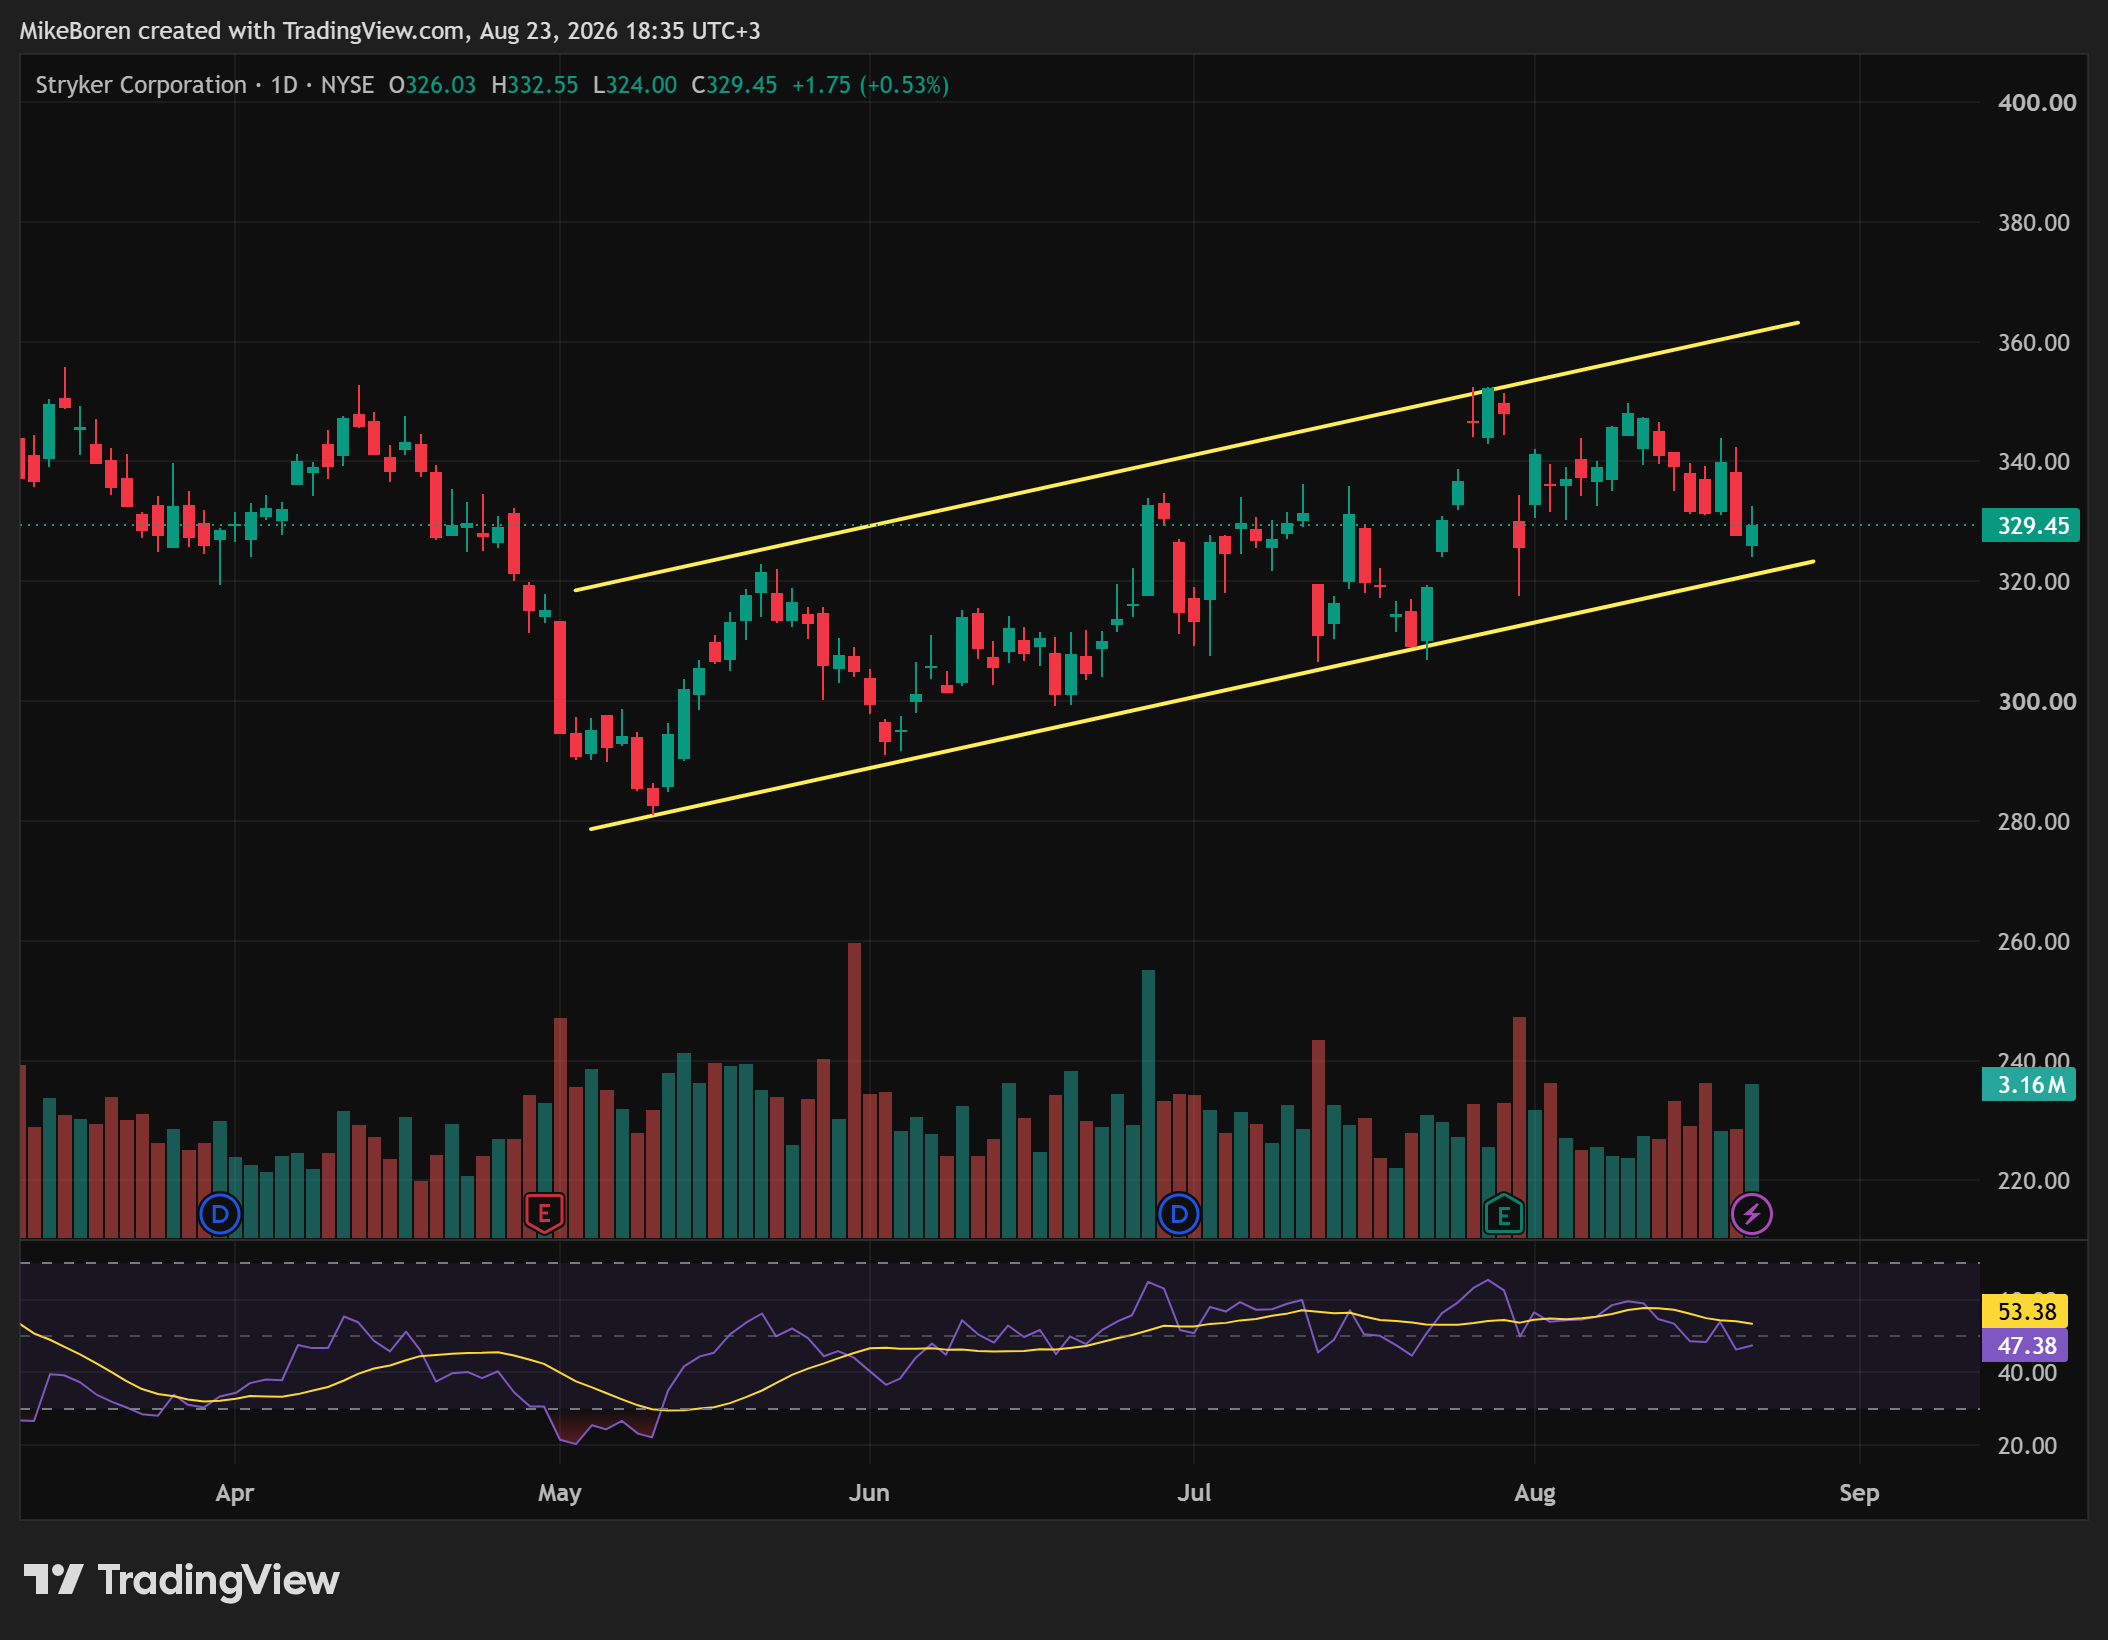Click the "Aug" date axis label
2108x1640 pixels.
coord(1535,1493)
